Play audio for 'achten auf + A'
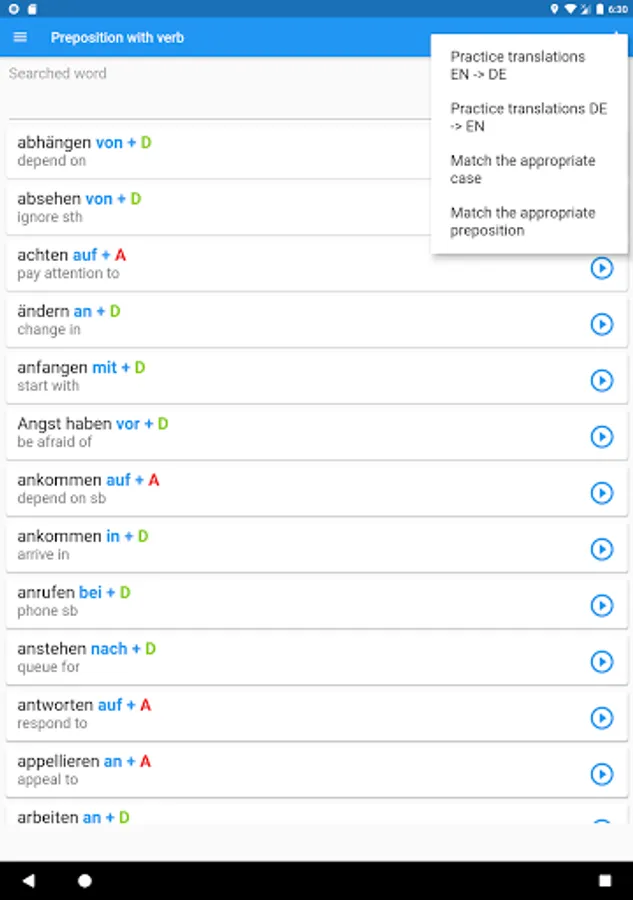The width and height of the screenshot is (633, 900). pyautogui.click(x=601, y=268)
